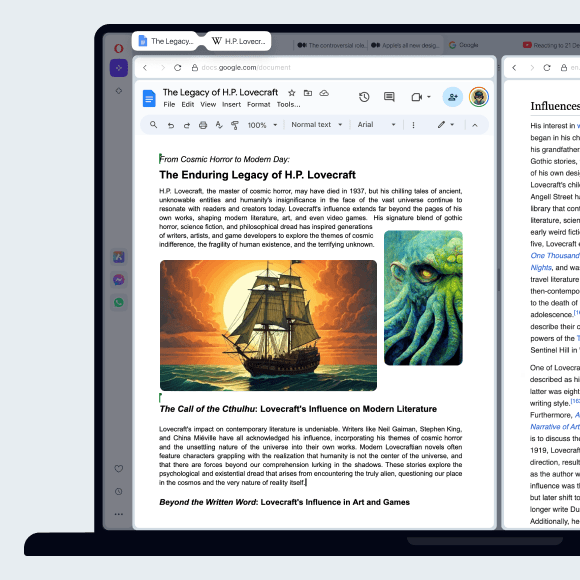The height and width of the screenshot is (580, 580).
Task: Click the spell check icon
Action: pyautogui.click(x=219, y=125)
